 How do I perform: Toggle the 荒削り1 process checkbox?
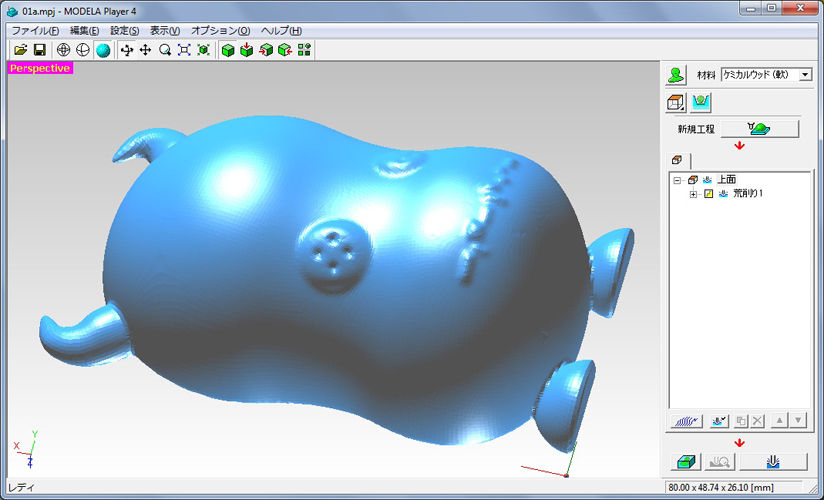[x=706, y=193]
